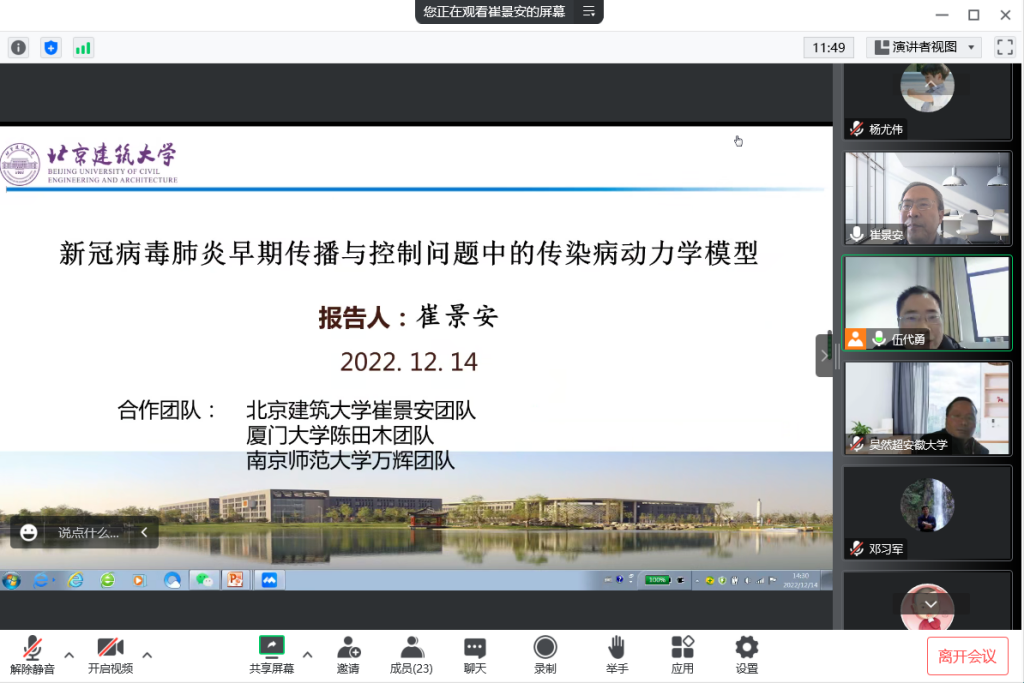Unmute microphone (解除静音)
The width and height of the screenshot is (1024, 683).
click(33, 654)
